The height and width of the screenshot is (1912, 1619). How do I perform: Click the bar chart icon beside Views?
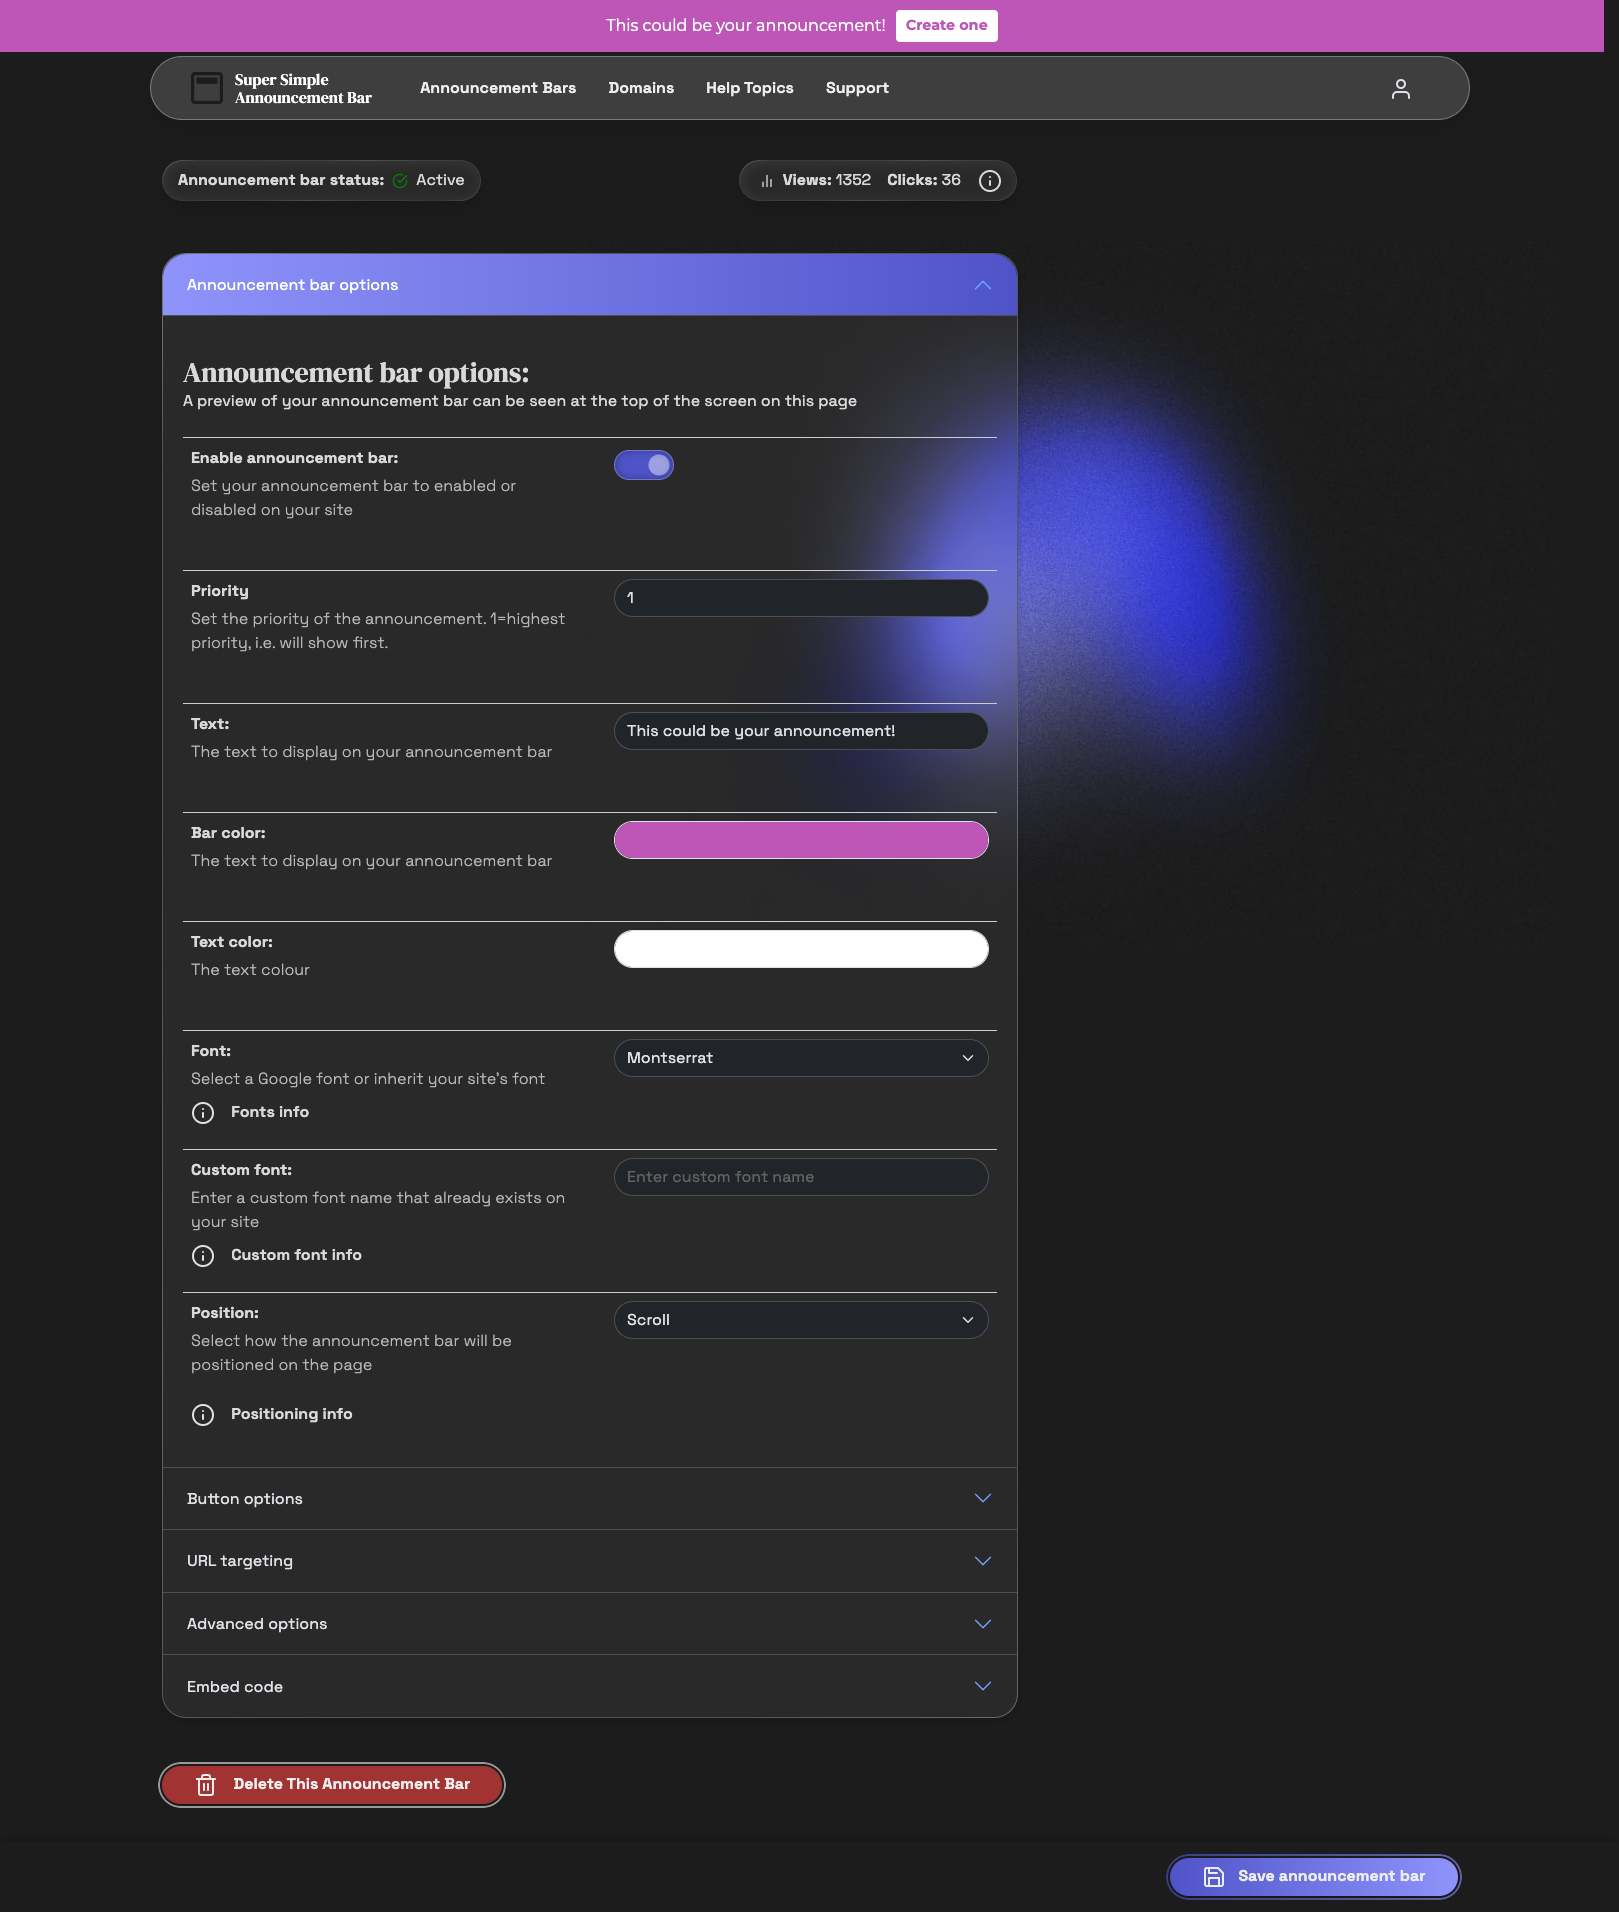(766, 180)
